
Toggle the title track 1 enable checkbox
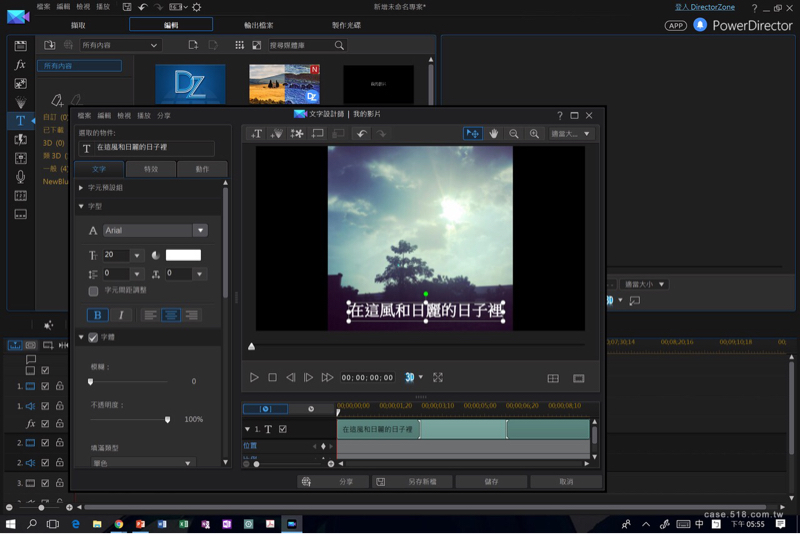click(x=283, y=429)
